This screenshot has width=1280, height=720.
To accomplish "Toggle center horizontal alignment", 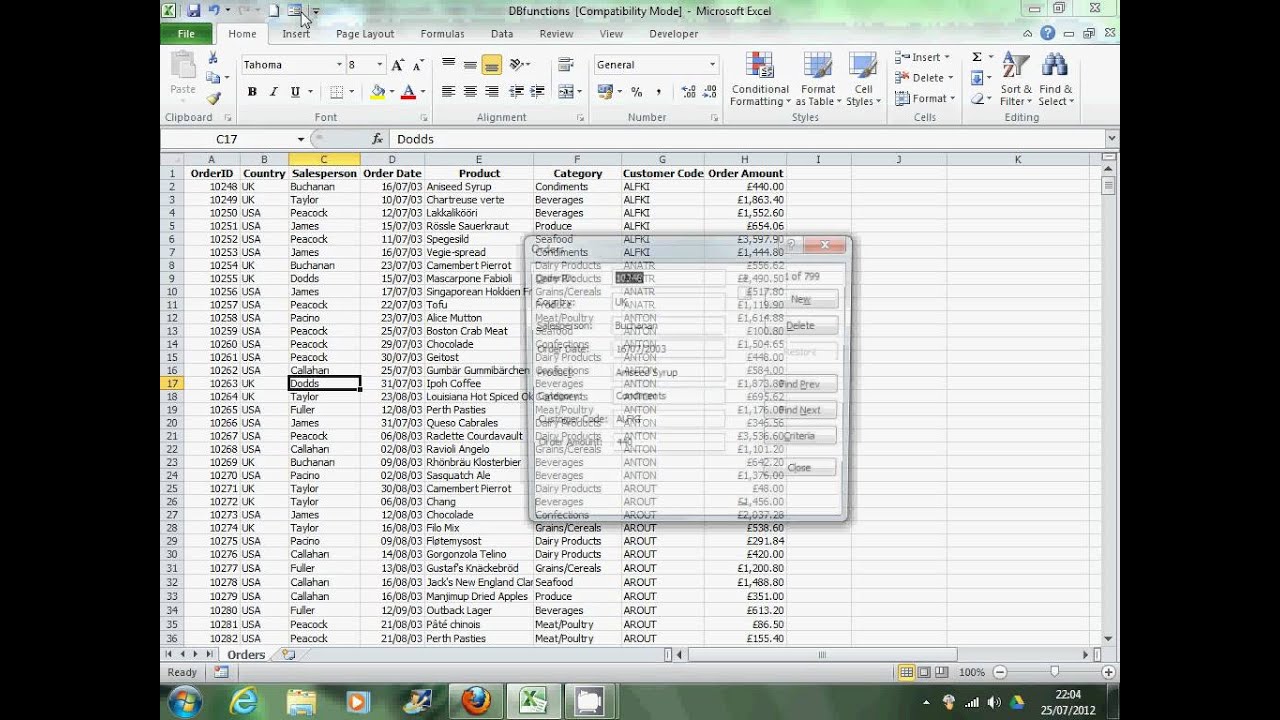I will (470, 92).
